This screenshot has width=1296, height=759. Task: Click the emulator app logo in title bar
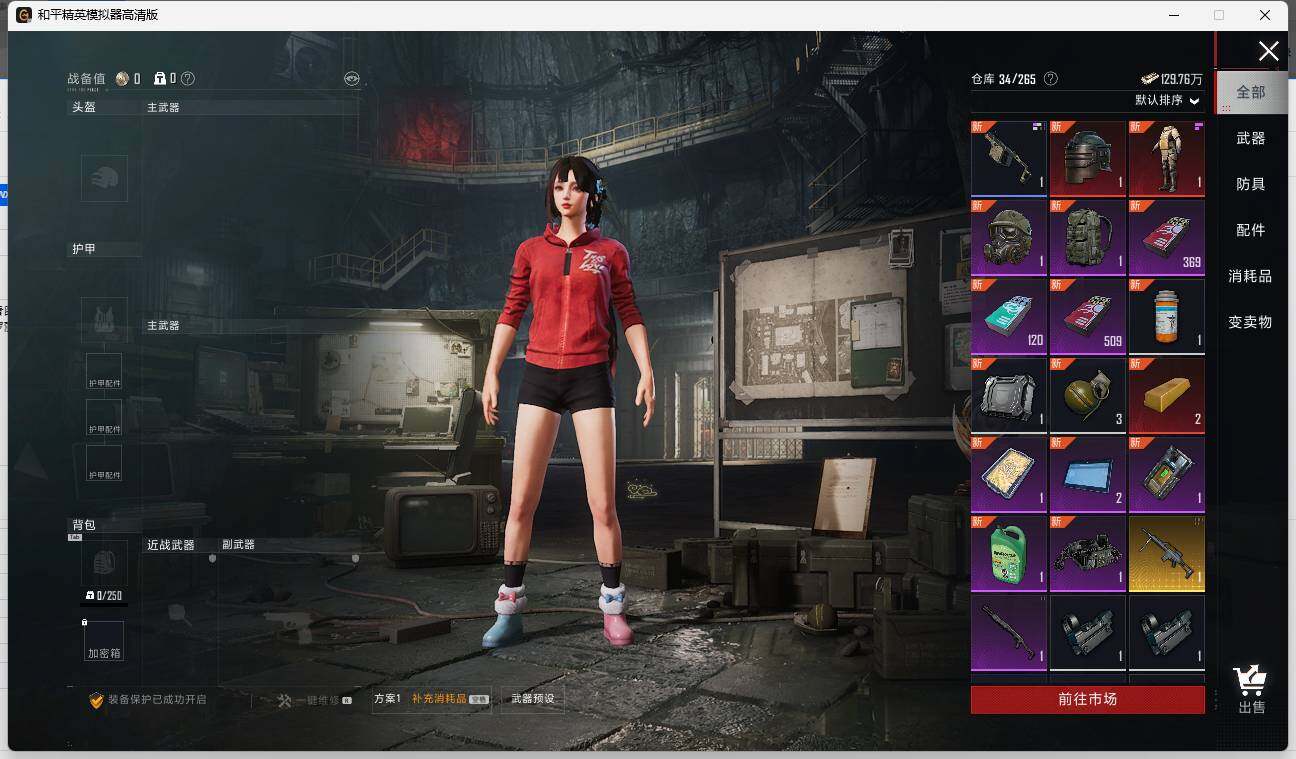pos(23,15)
